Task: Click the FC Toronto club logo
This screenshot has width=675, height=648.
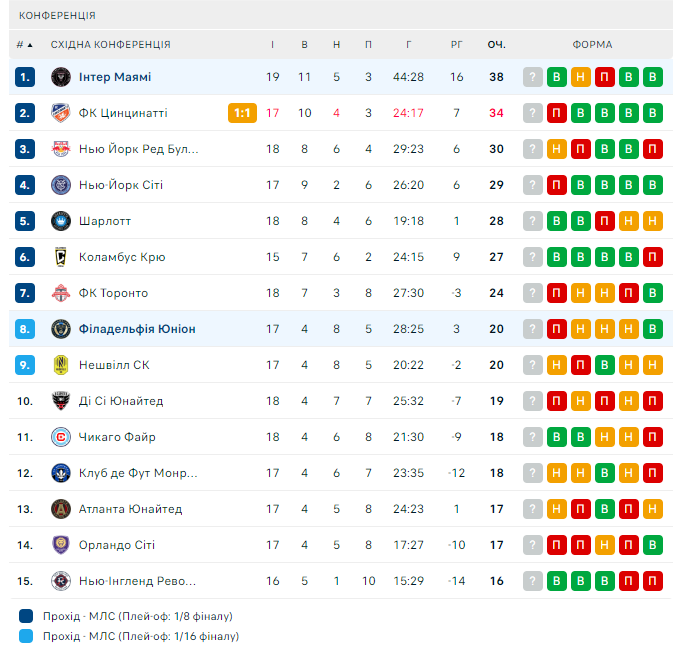Action: (x=60, y=293)
